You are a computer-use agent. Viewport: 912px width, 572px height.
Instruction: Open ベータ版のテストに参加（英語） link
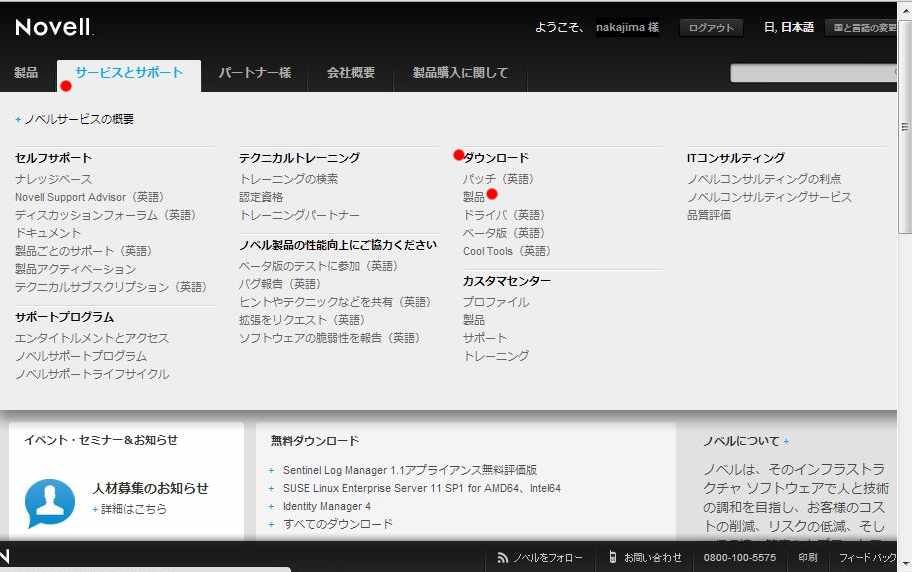tap(319, 266)
